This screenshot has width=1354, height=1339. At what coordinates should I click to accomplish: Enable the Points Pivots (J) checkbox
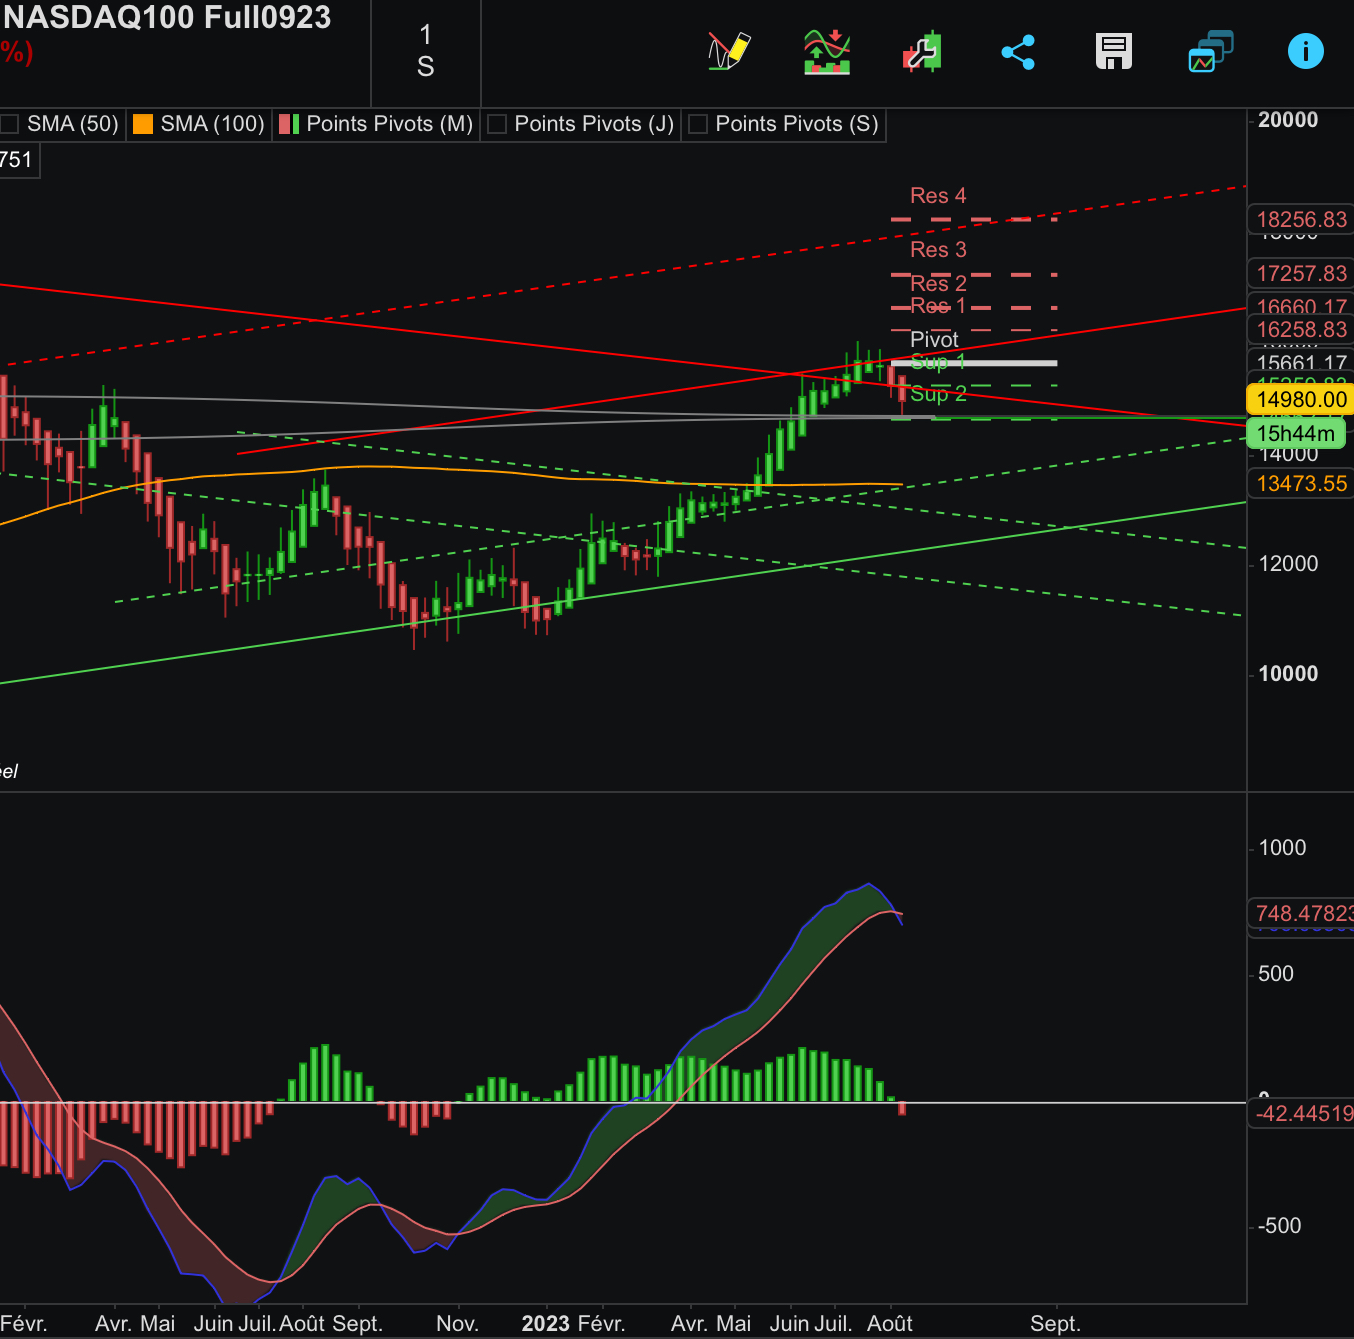[x=497, y=124]
